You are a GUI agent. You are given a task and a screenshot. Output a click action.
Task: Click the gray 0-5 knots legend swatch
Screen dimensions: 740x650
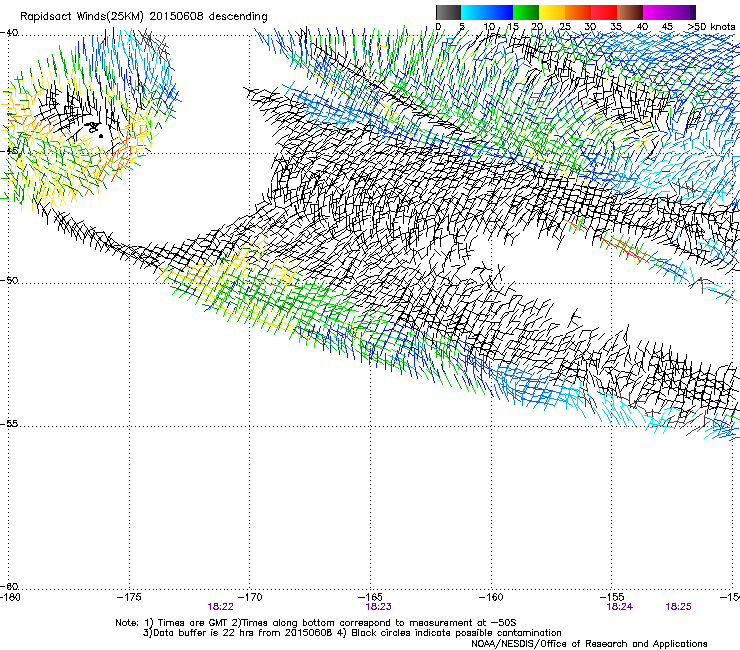448,12
